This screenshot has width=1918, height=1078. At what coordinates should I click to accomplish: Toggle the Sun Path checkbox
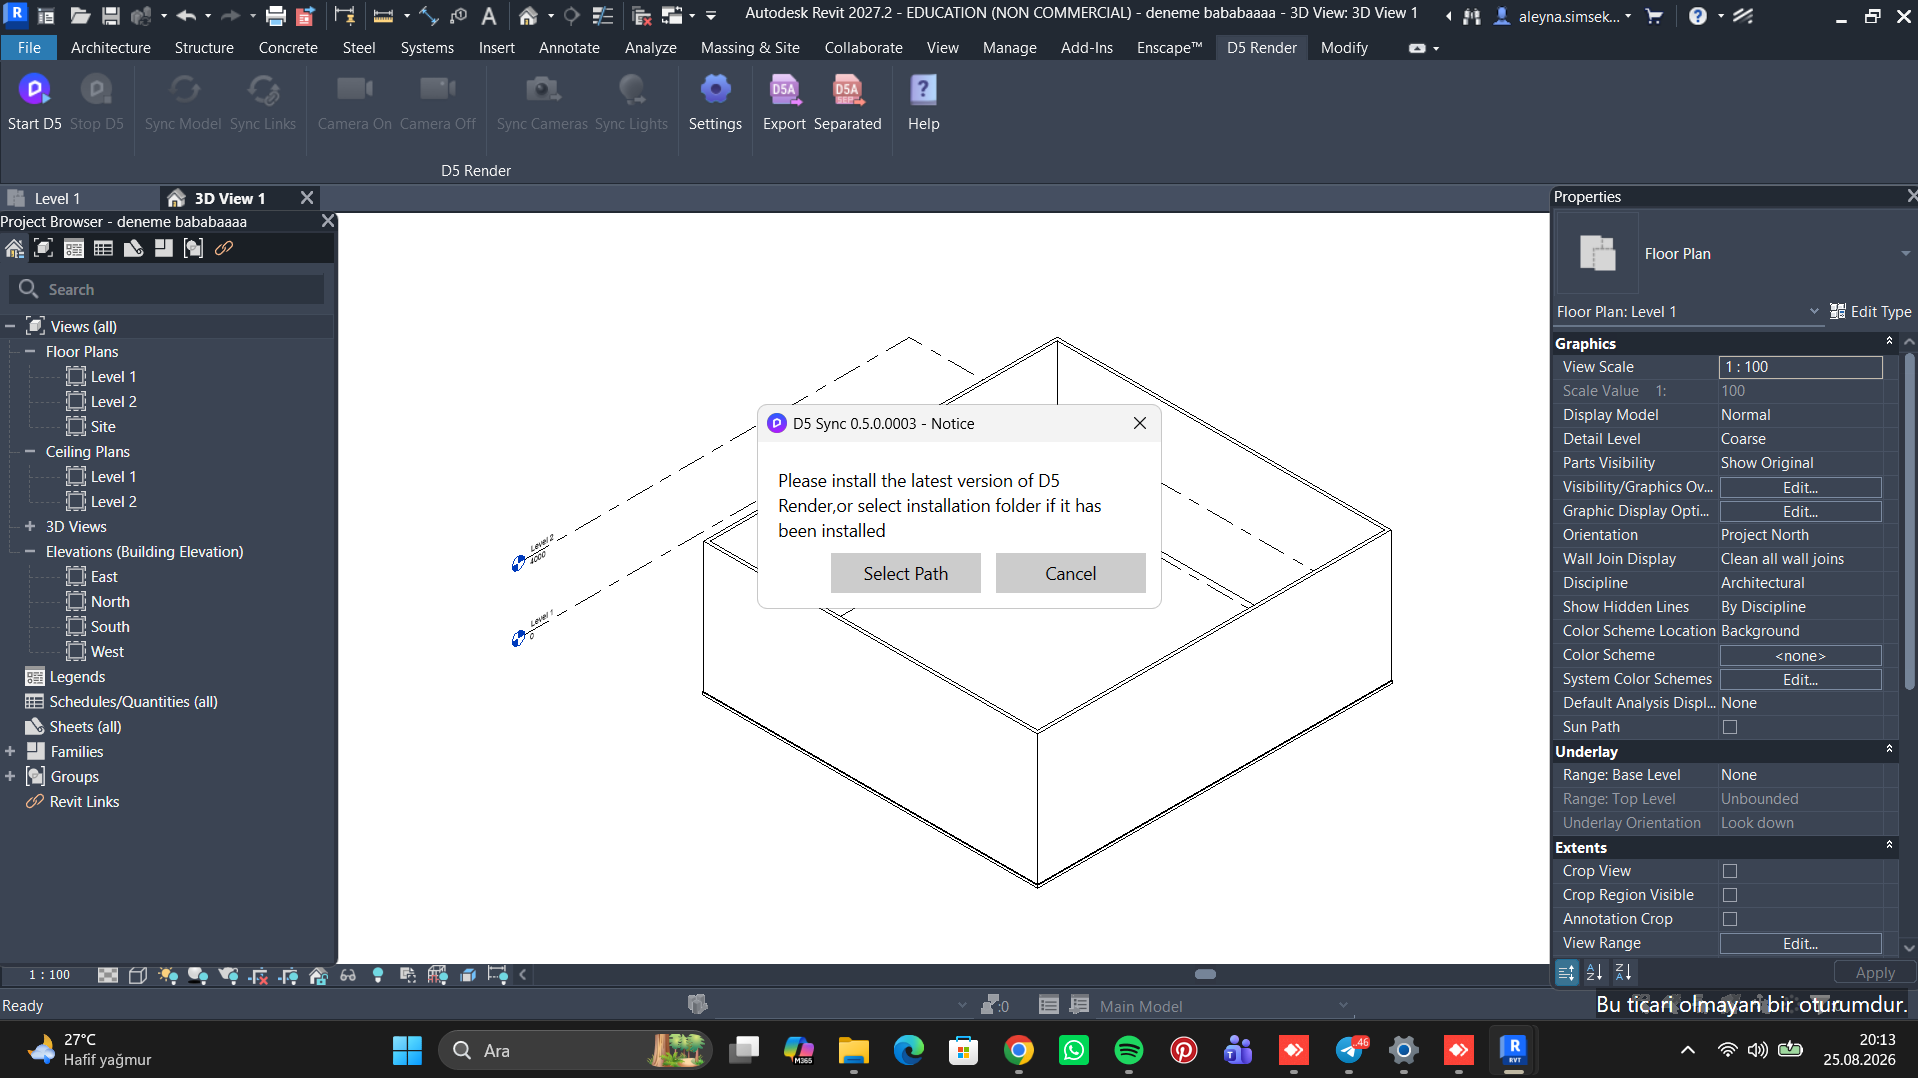click(x=1730, y=727)
